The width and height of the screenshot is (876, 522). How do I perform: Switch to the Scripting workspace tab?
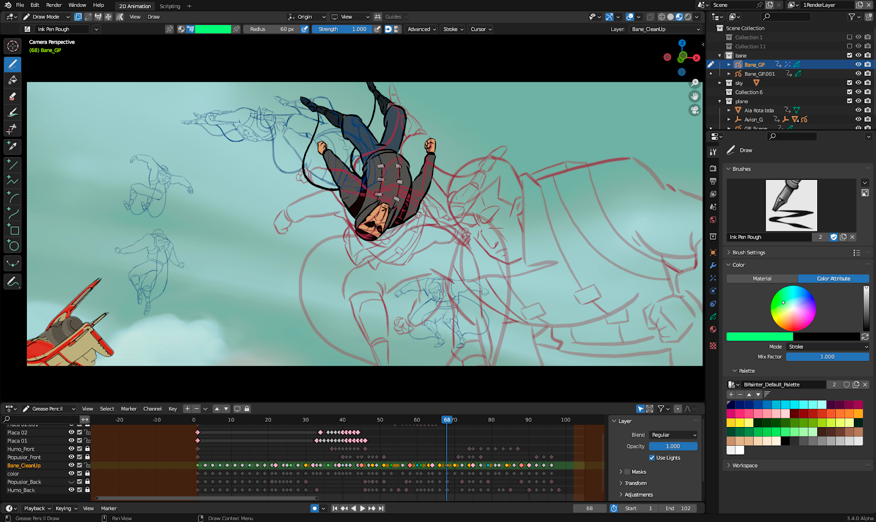[170, 6]
